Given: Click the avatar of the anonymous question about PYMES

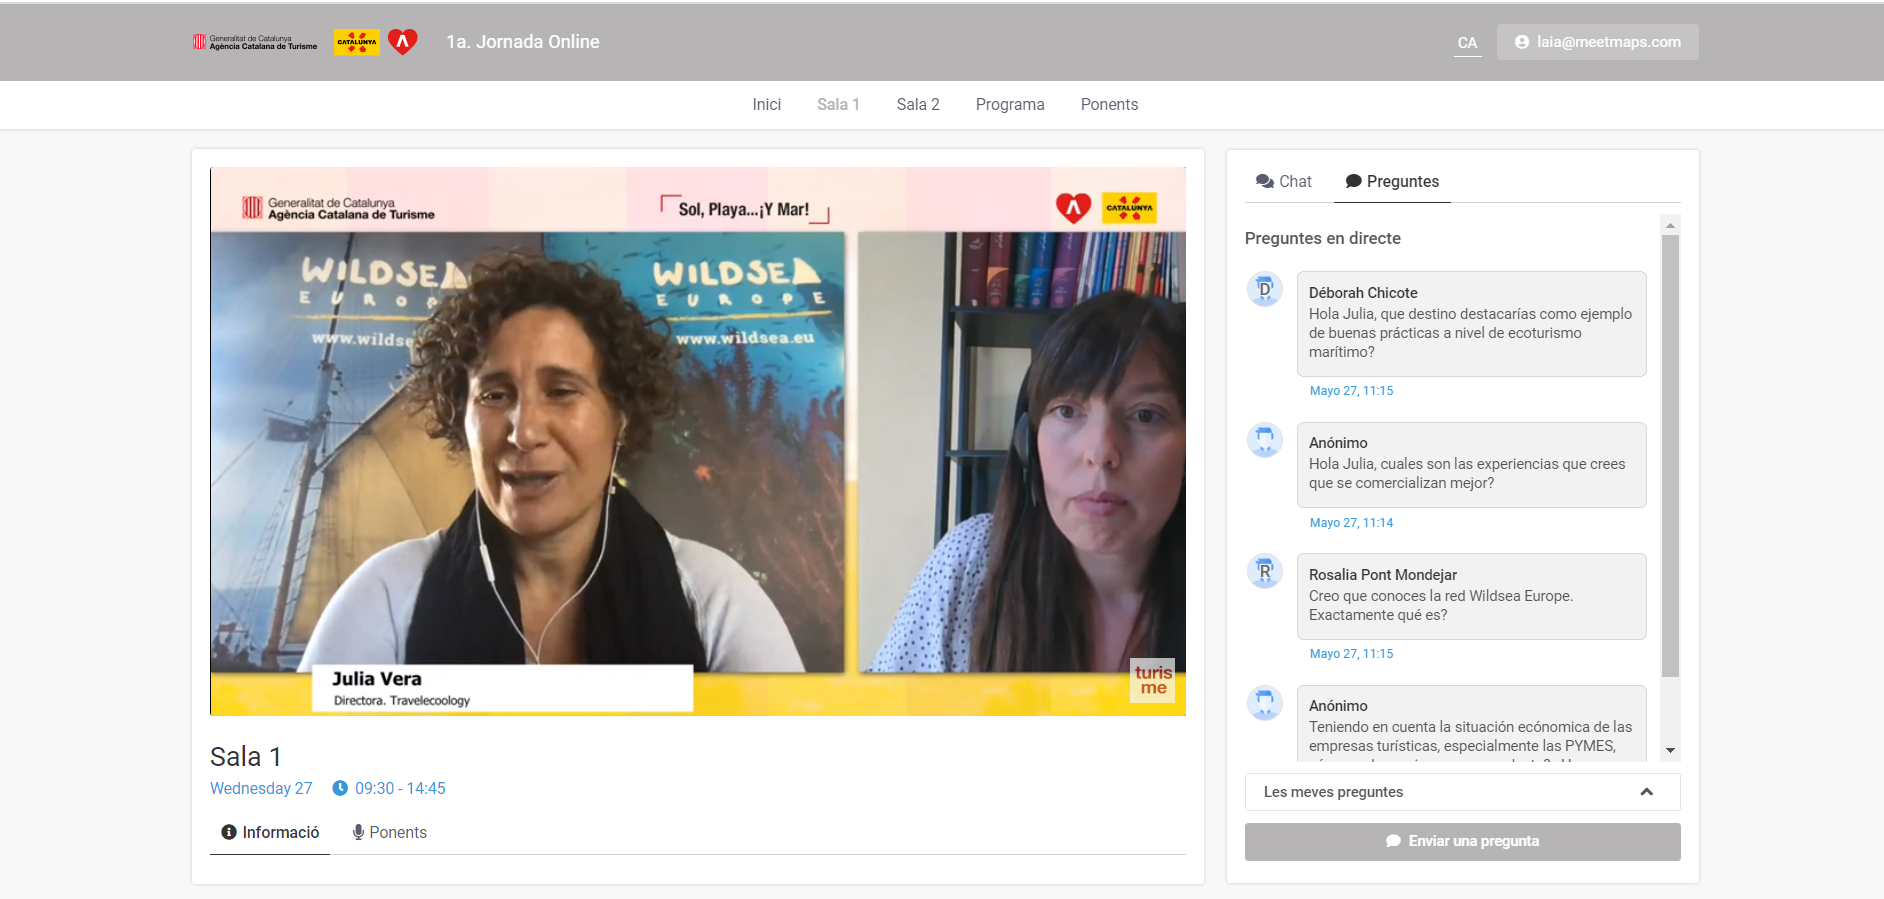Looking at the screenshot, I should coord(1265,703).
